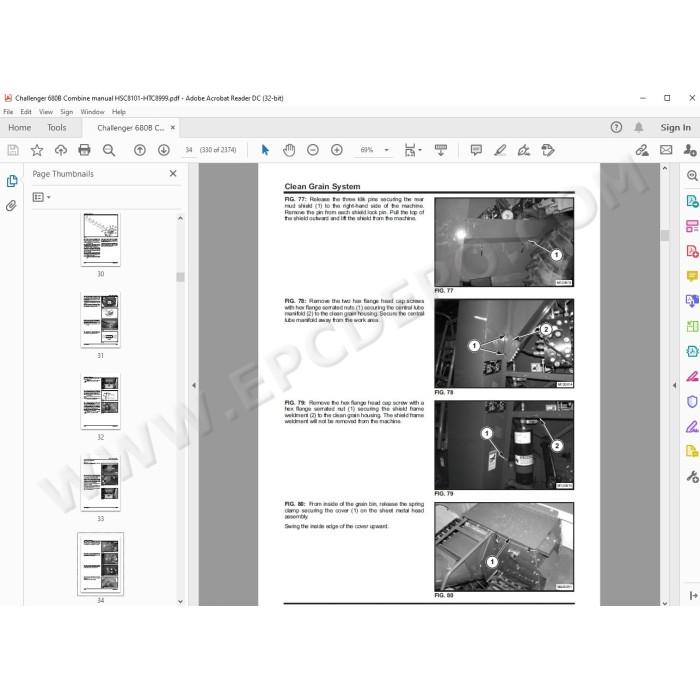Print the document with printer icon
The height and width of the screenshot is (700, 700).
coord(84,150)
